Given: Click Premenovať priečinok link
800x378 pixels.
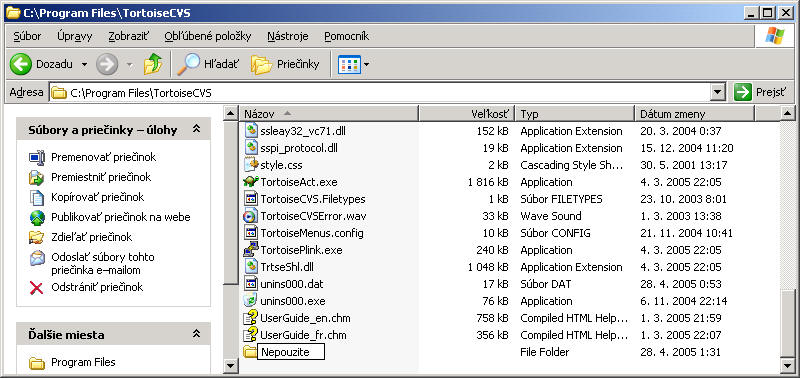Looking at the screenshot, I should [104, 157].
